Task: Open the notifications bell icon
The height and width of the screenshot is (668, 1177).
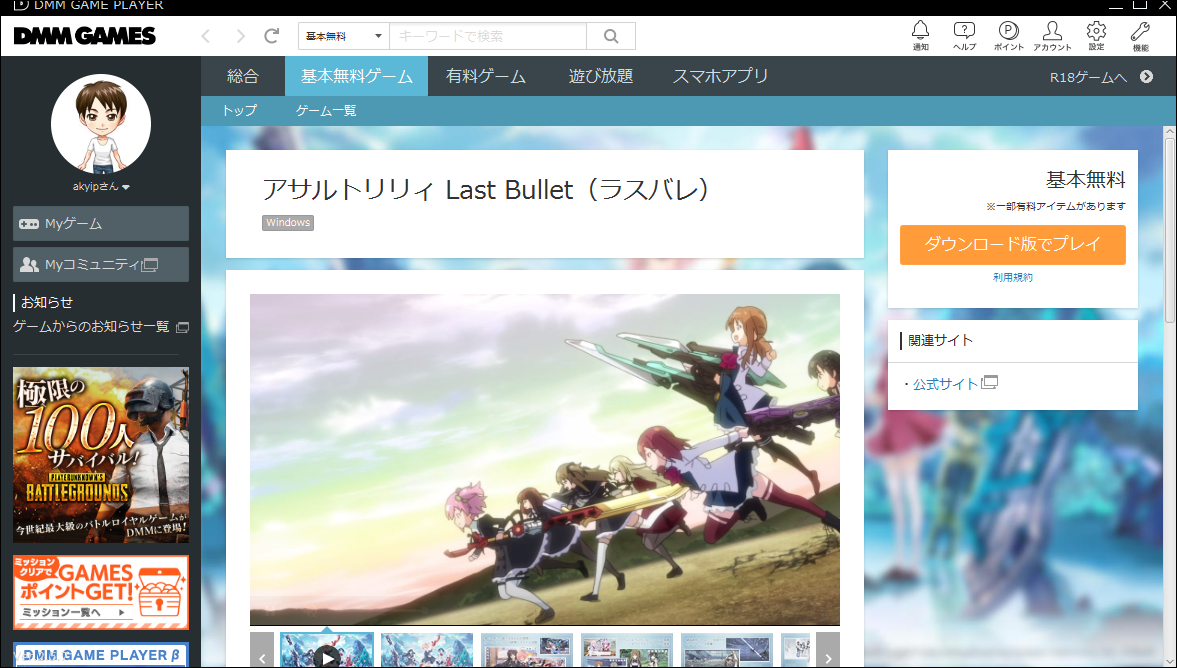Action: click(920, 30)
